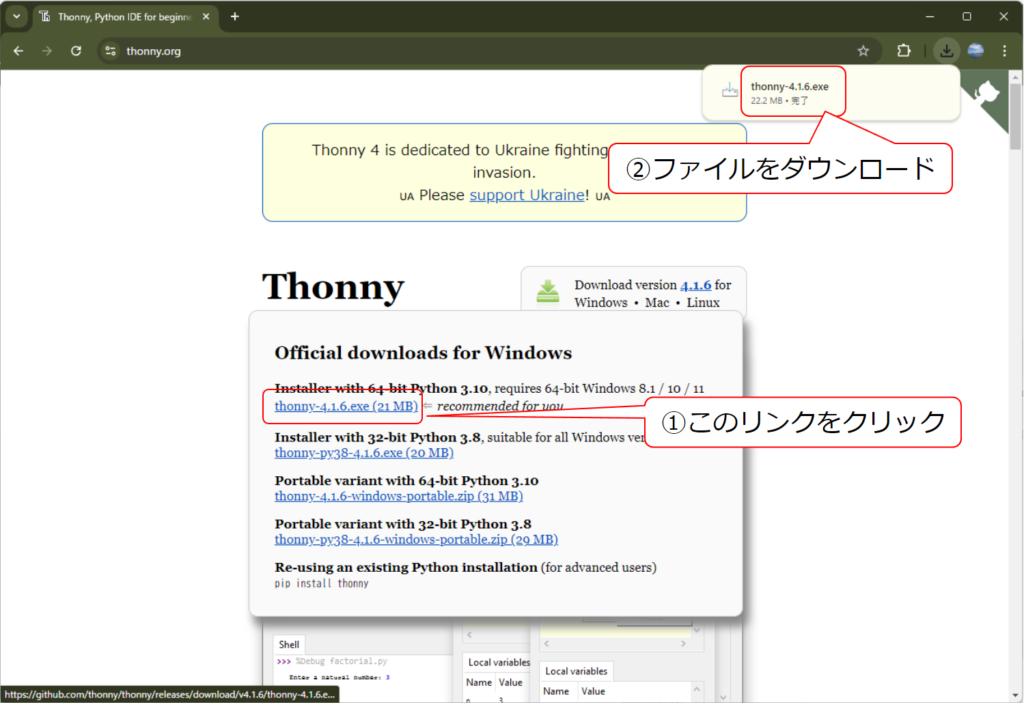Choose Linux in the download box
The image size is (1024, 703).
pos(703,302)
